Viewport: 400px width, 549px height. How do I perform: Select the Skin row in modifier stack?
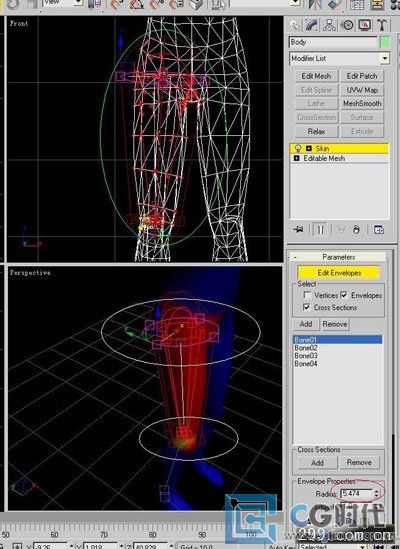339,148
